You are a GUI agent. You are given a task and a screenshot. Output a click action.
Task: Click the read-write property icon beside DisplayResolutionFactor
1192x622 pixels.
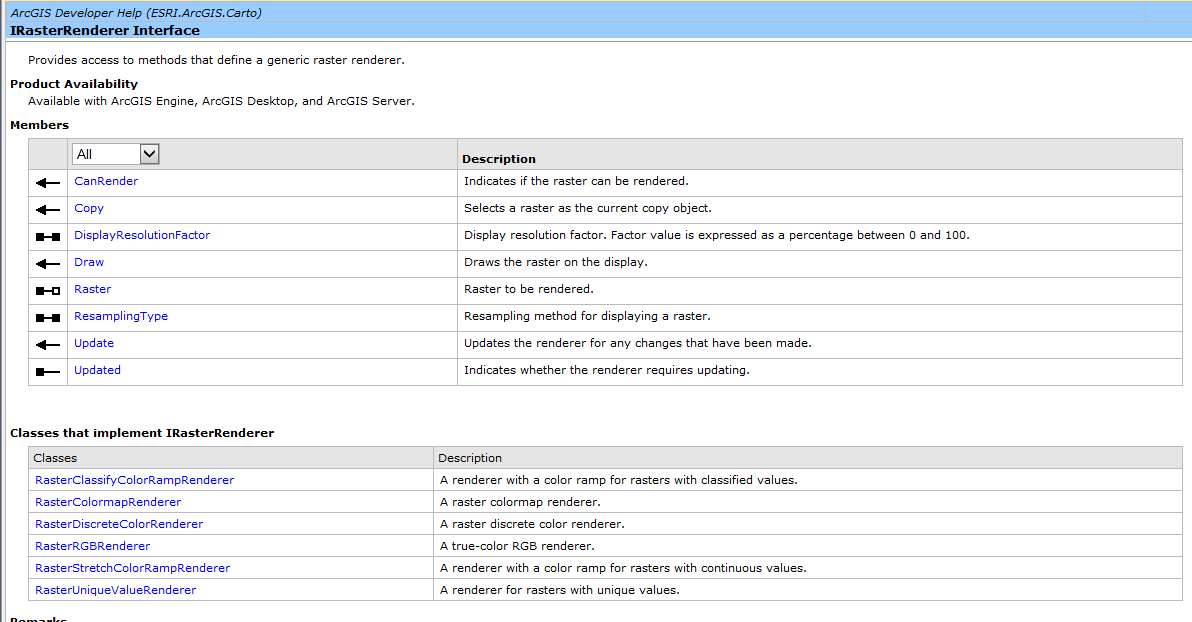pos(48,237)
